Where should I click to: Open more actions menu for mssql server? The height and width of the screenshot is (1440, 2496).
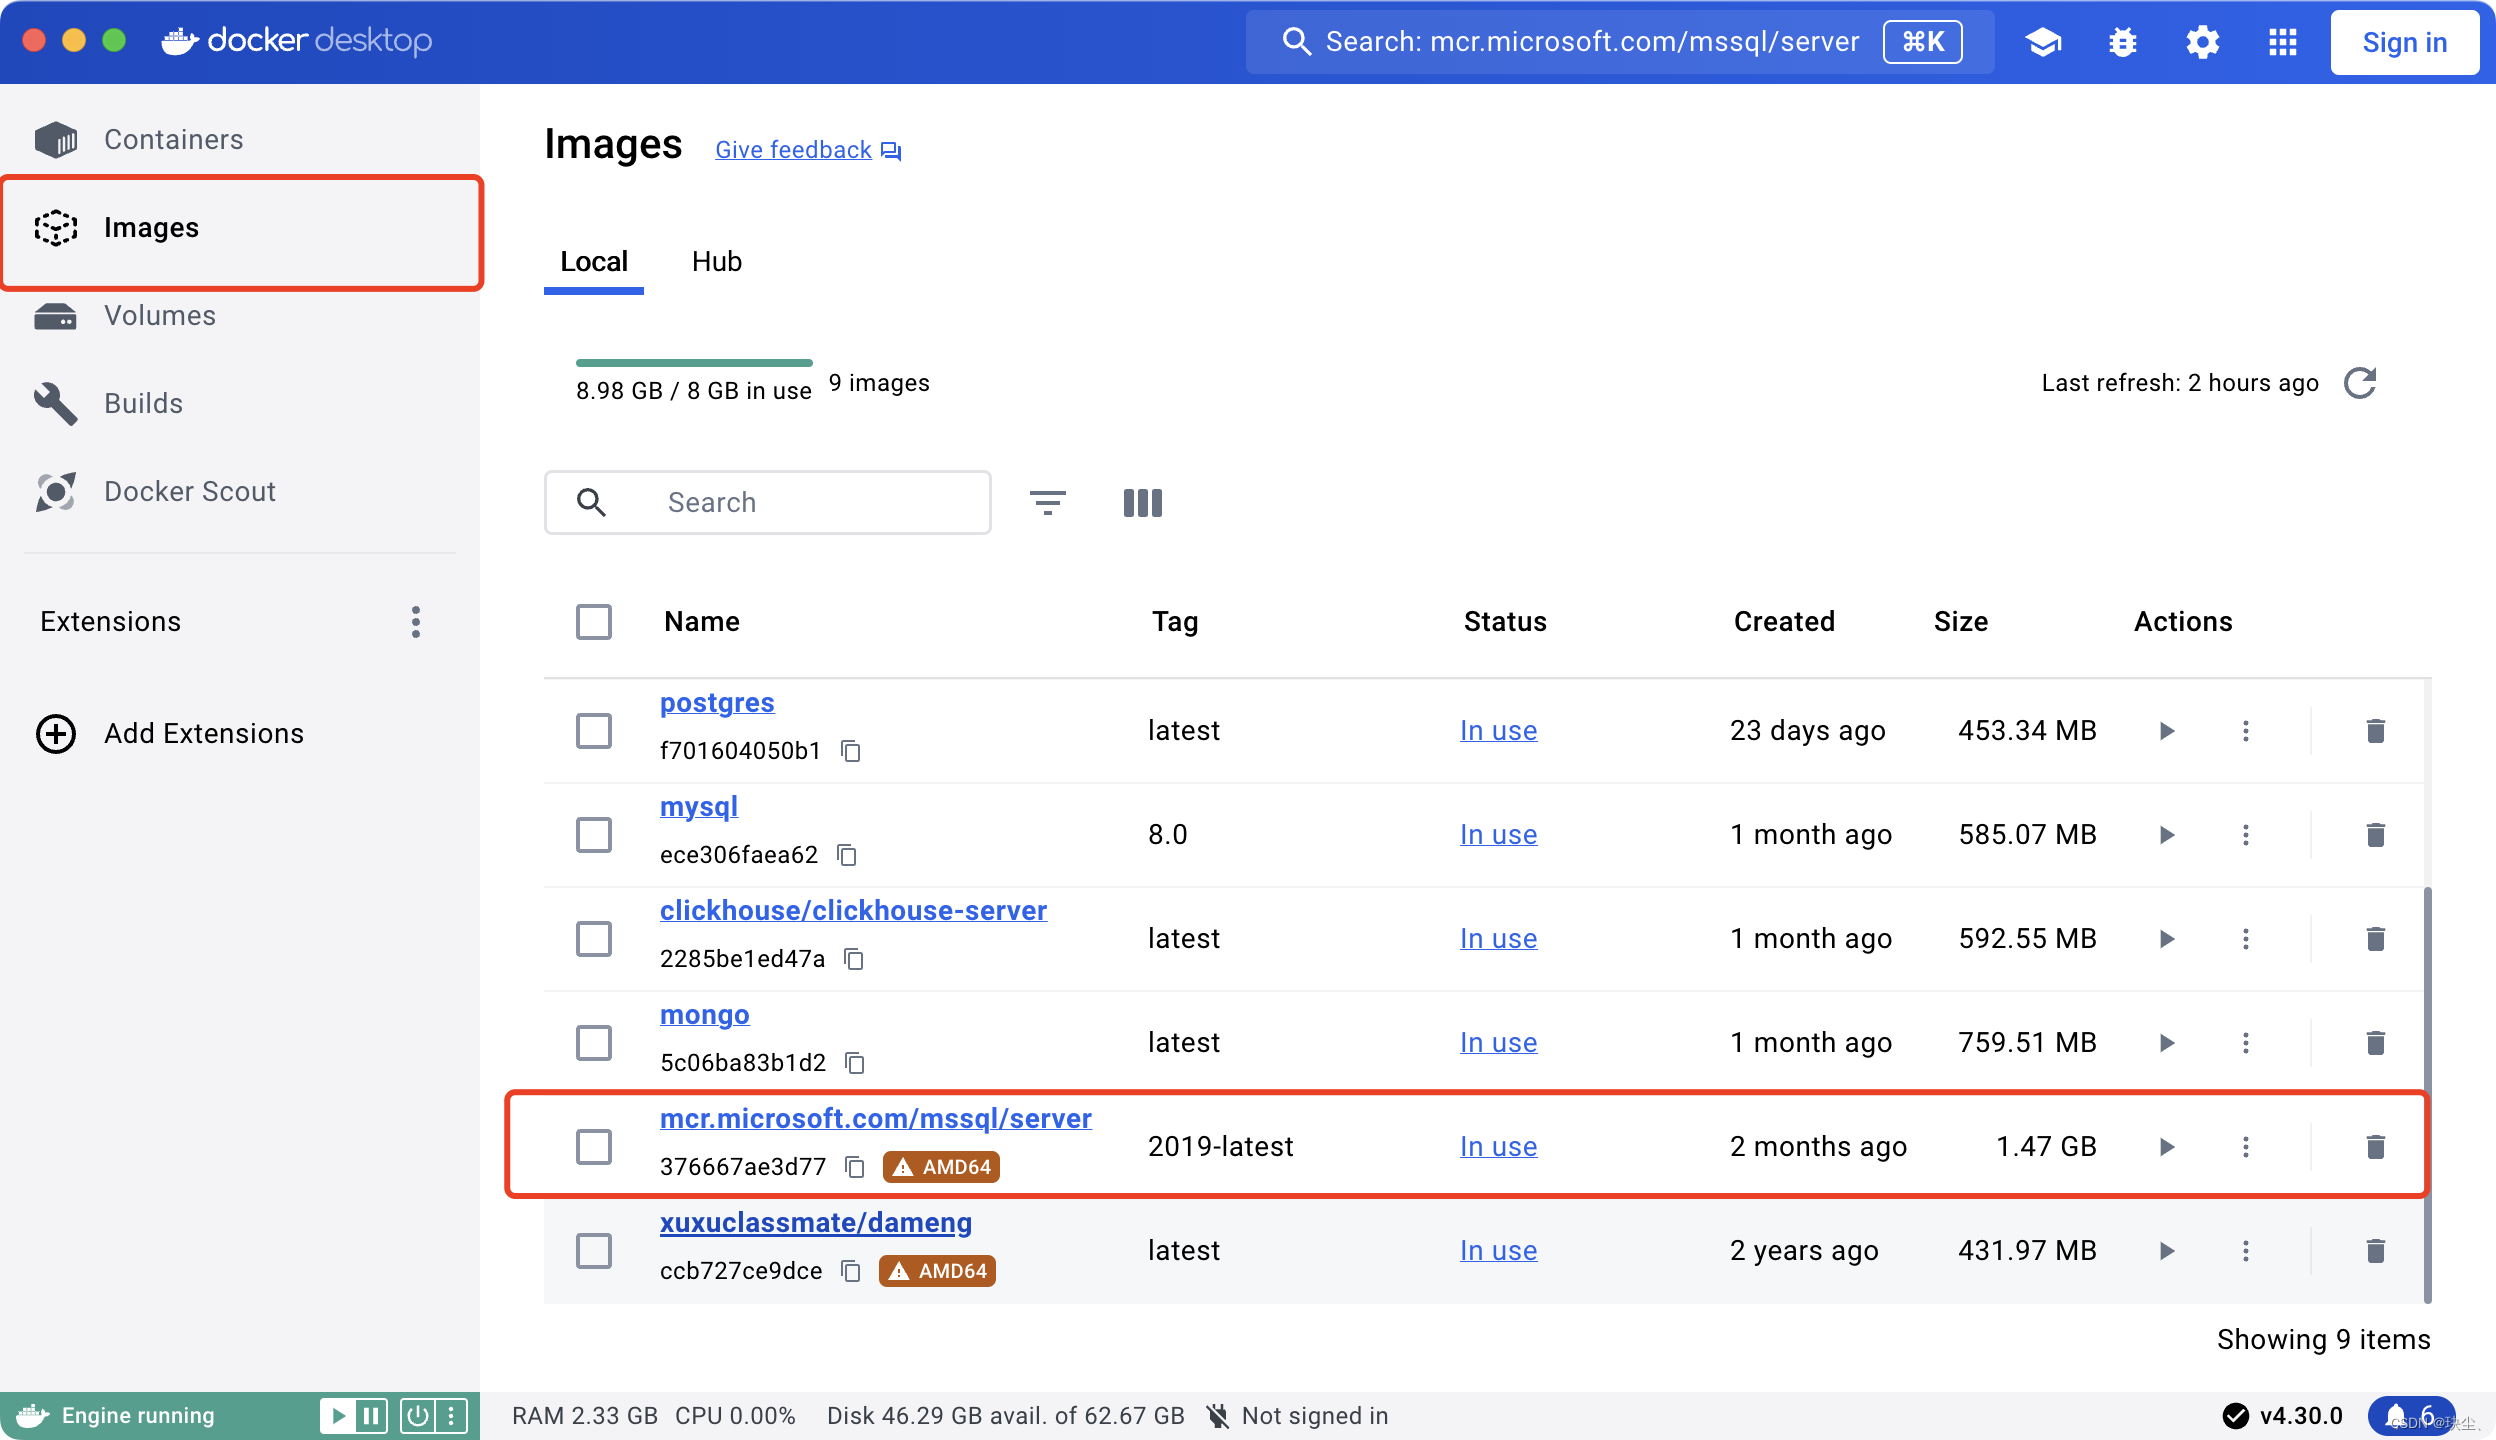coord(2246,1147)
